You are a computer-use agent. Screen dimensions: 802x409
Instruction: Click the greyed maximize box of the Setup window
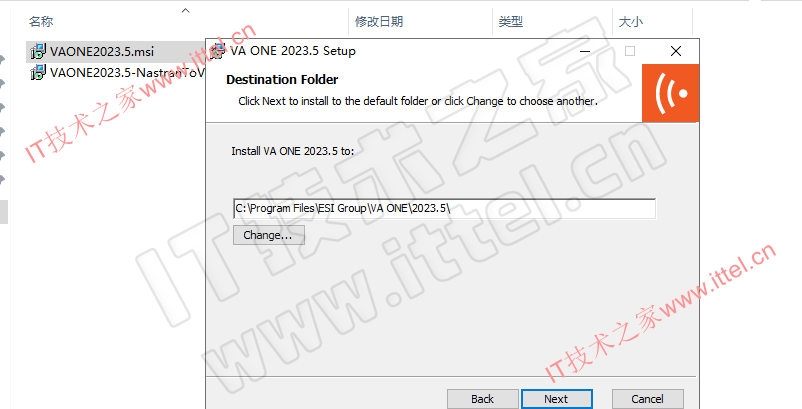(x=630, y=51)
